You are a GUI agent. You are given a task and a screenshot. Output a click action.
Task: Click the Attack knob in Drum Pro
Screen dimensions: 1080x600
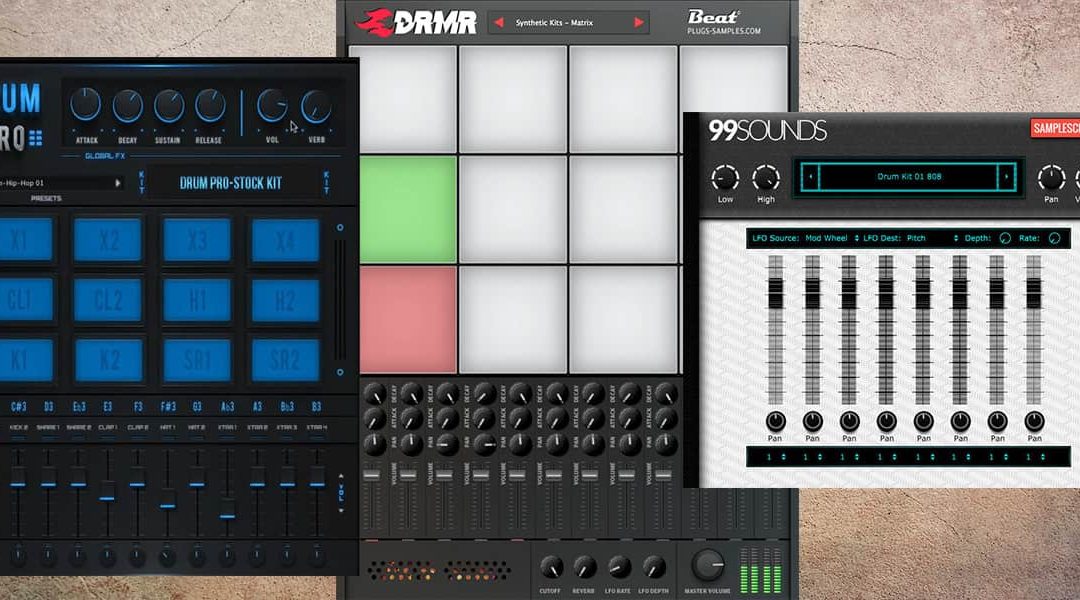86,105
